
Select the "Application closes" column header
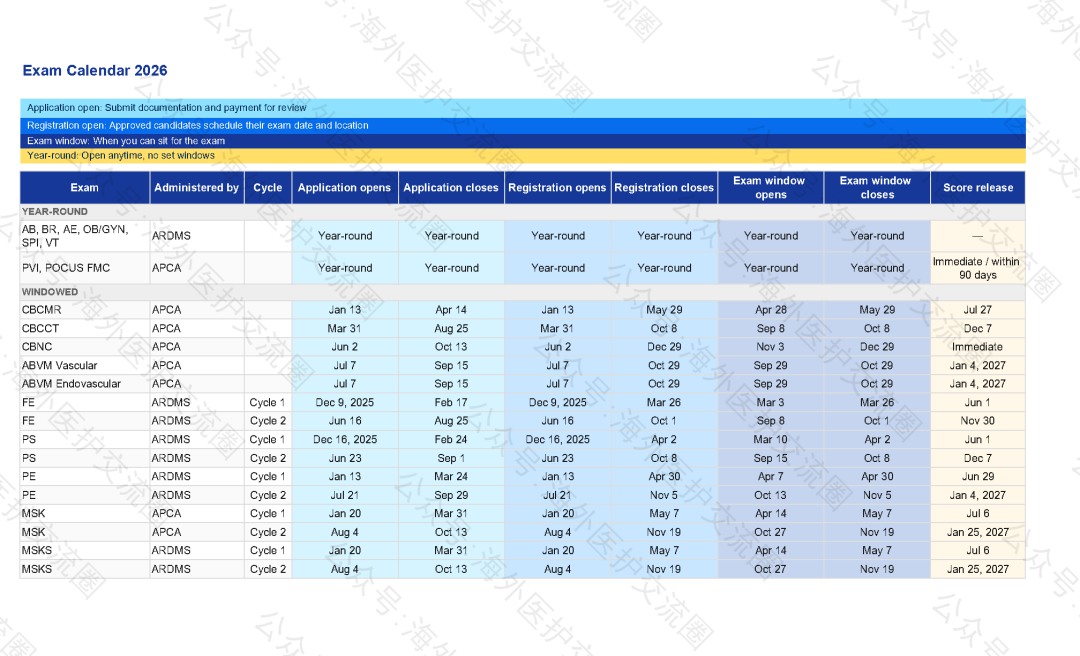click(x=451, y=187)
